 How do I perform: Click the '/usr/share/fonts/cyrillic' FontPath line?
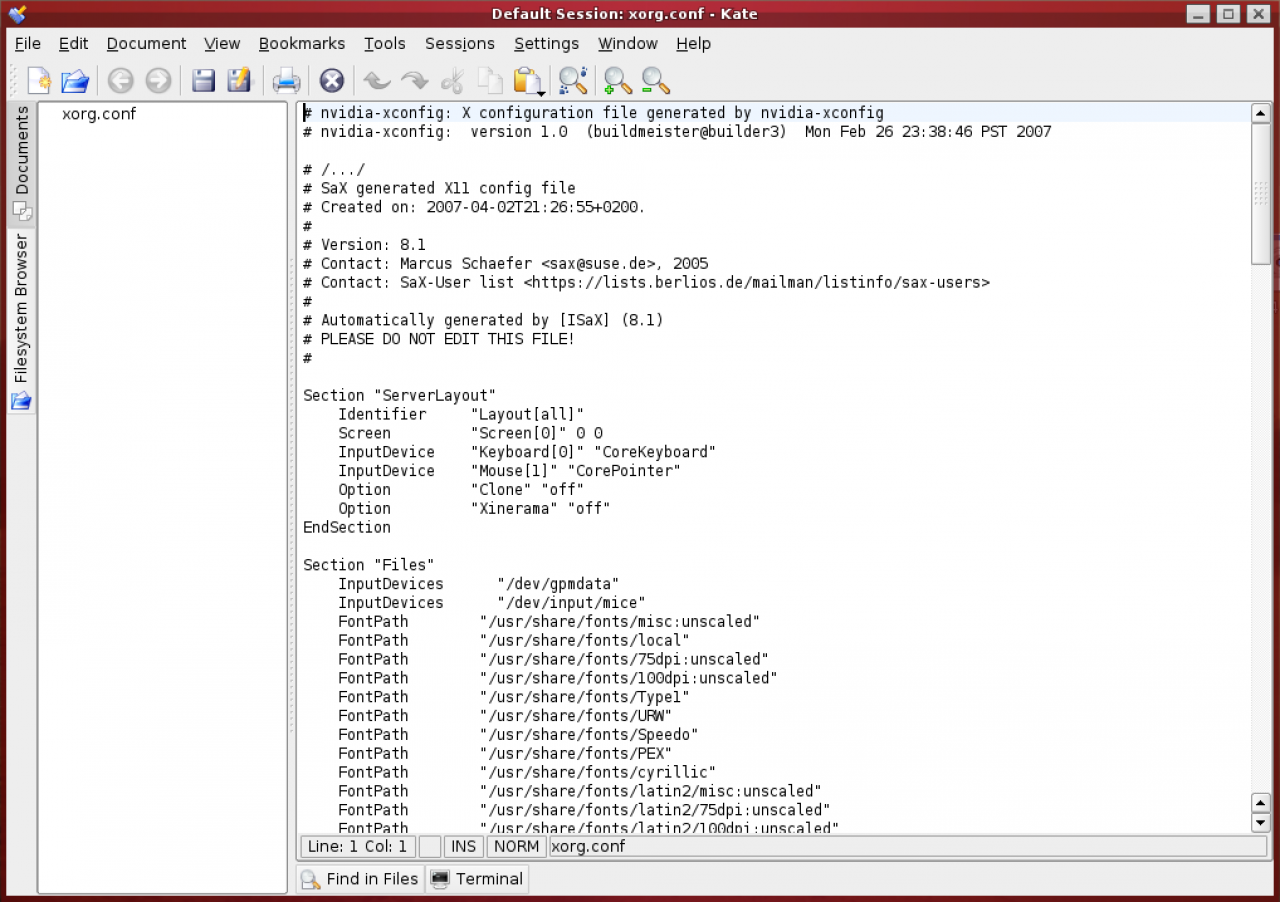[527, 772]
